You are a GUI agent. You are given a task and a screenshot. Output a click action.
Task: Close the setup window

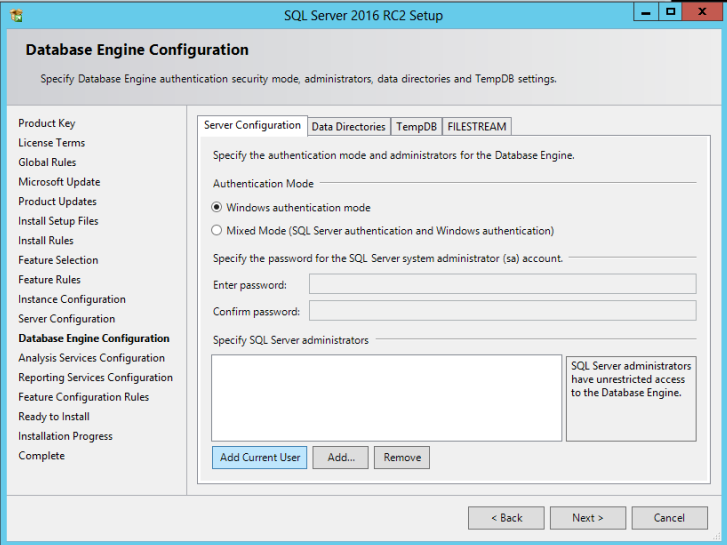pos(702,12)
